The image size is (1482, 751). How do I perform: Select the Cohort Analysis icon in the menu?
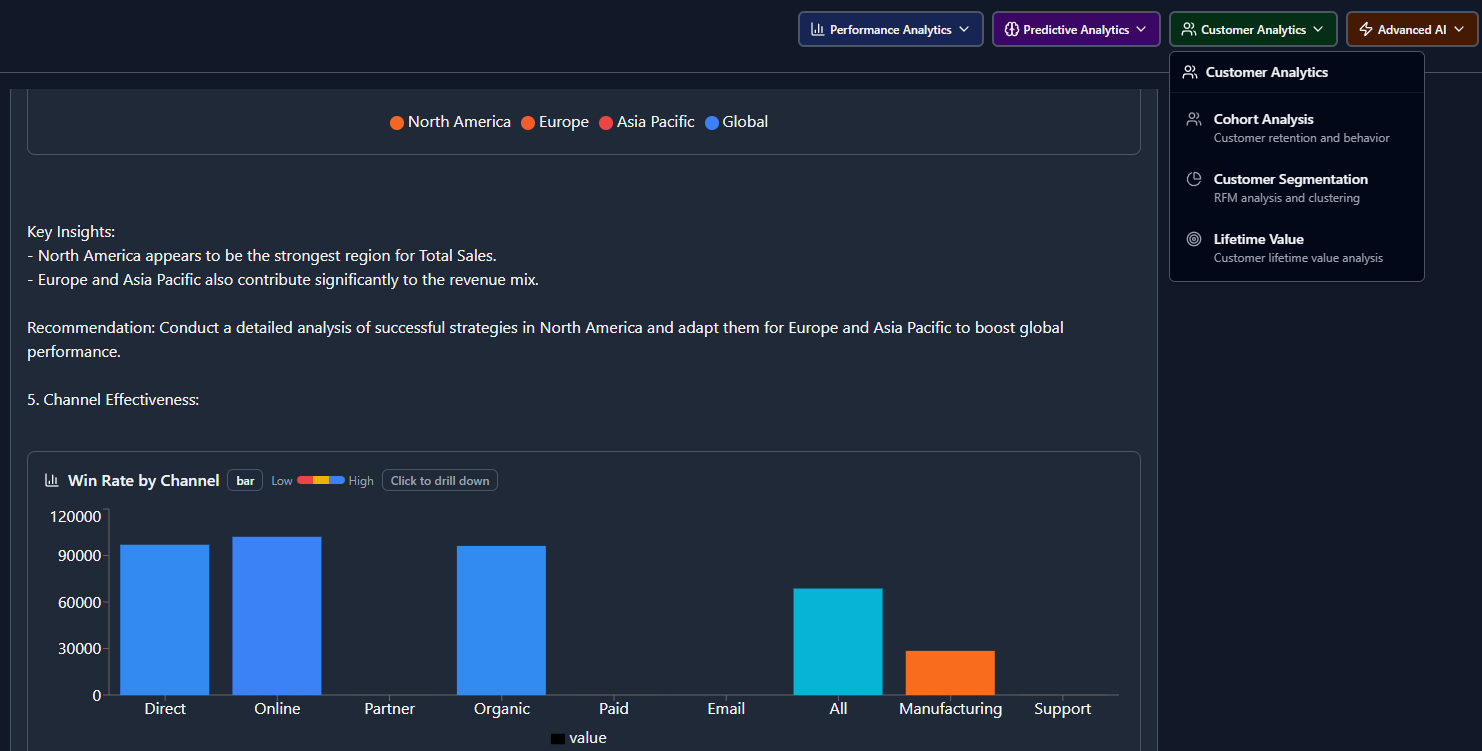click(x=1193, y=118)
